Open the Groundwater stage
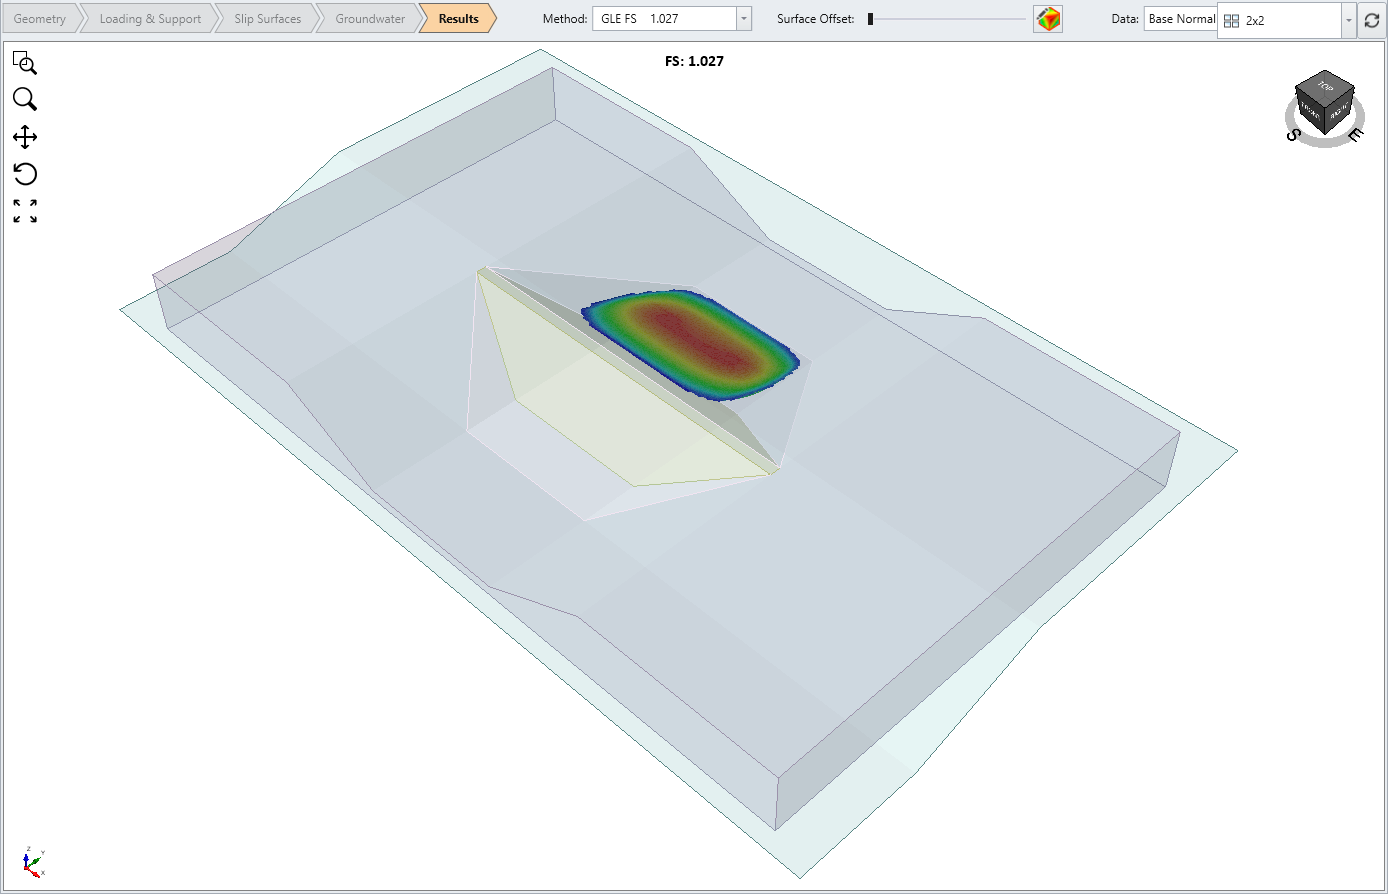Viewport: 1388px width, 894px height. [367, 18]
